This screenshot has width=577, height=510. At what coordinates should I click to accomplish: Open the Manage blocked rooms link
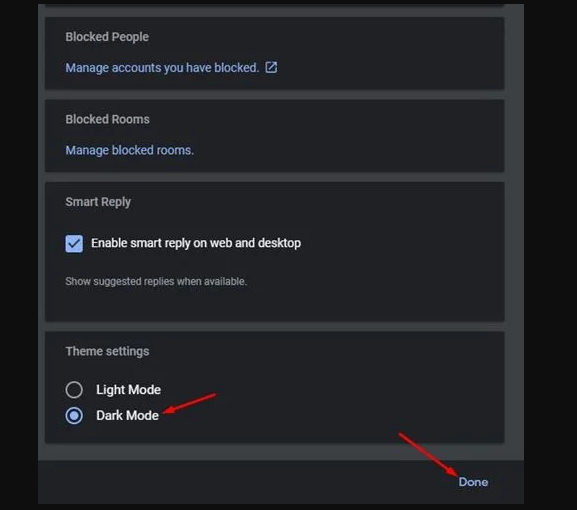(x=130, y=150)
